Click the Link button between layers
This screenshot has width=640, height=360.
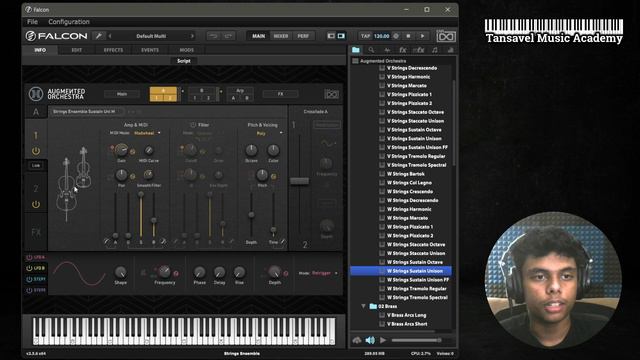(x=36, y=165)
